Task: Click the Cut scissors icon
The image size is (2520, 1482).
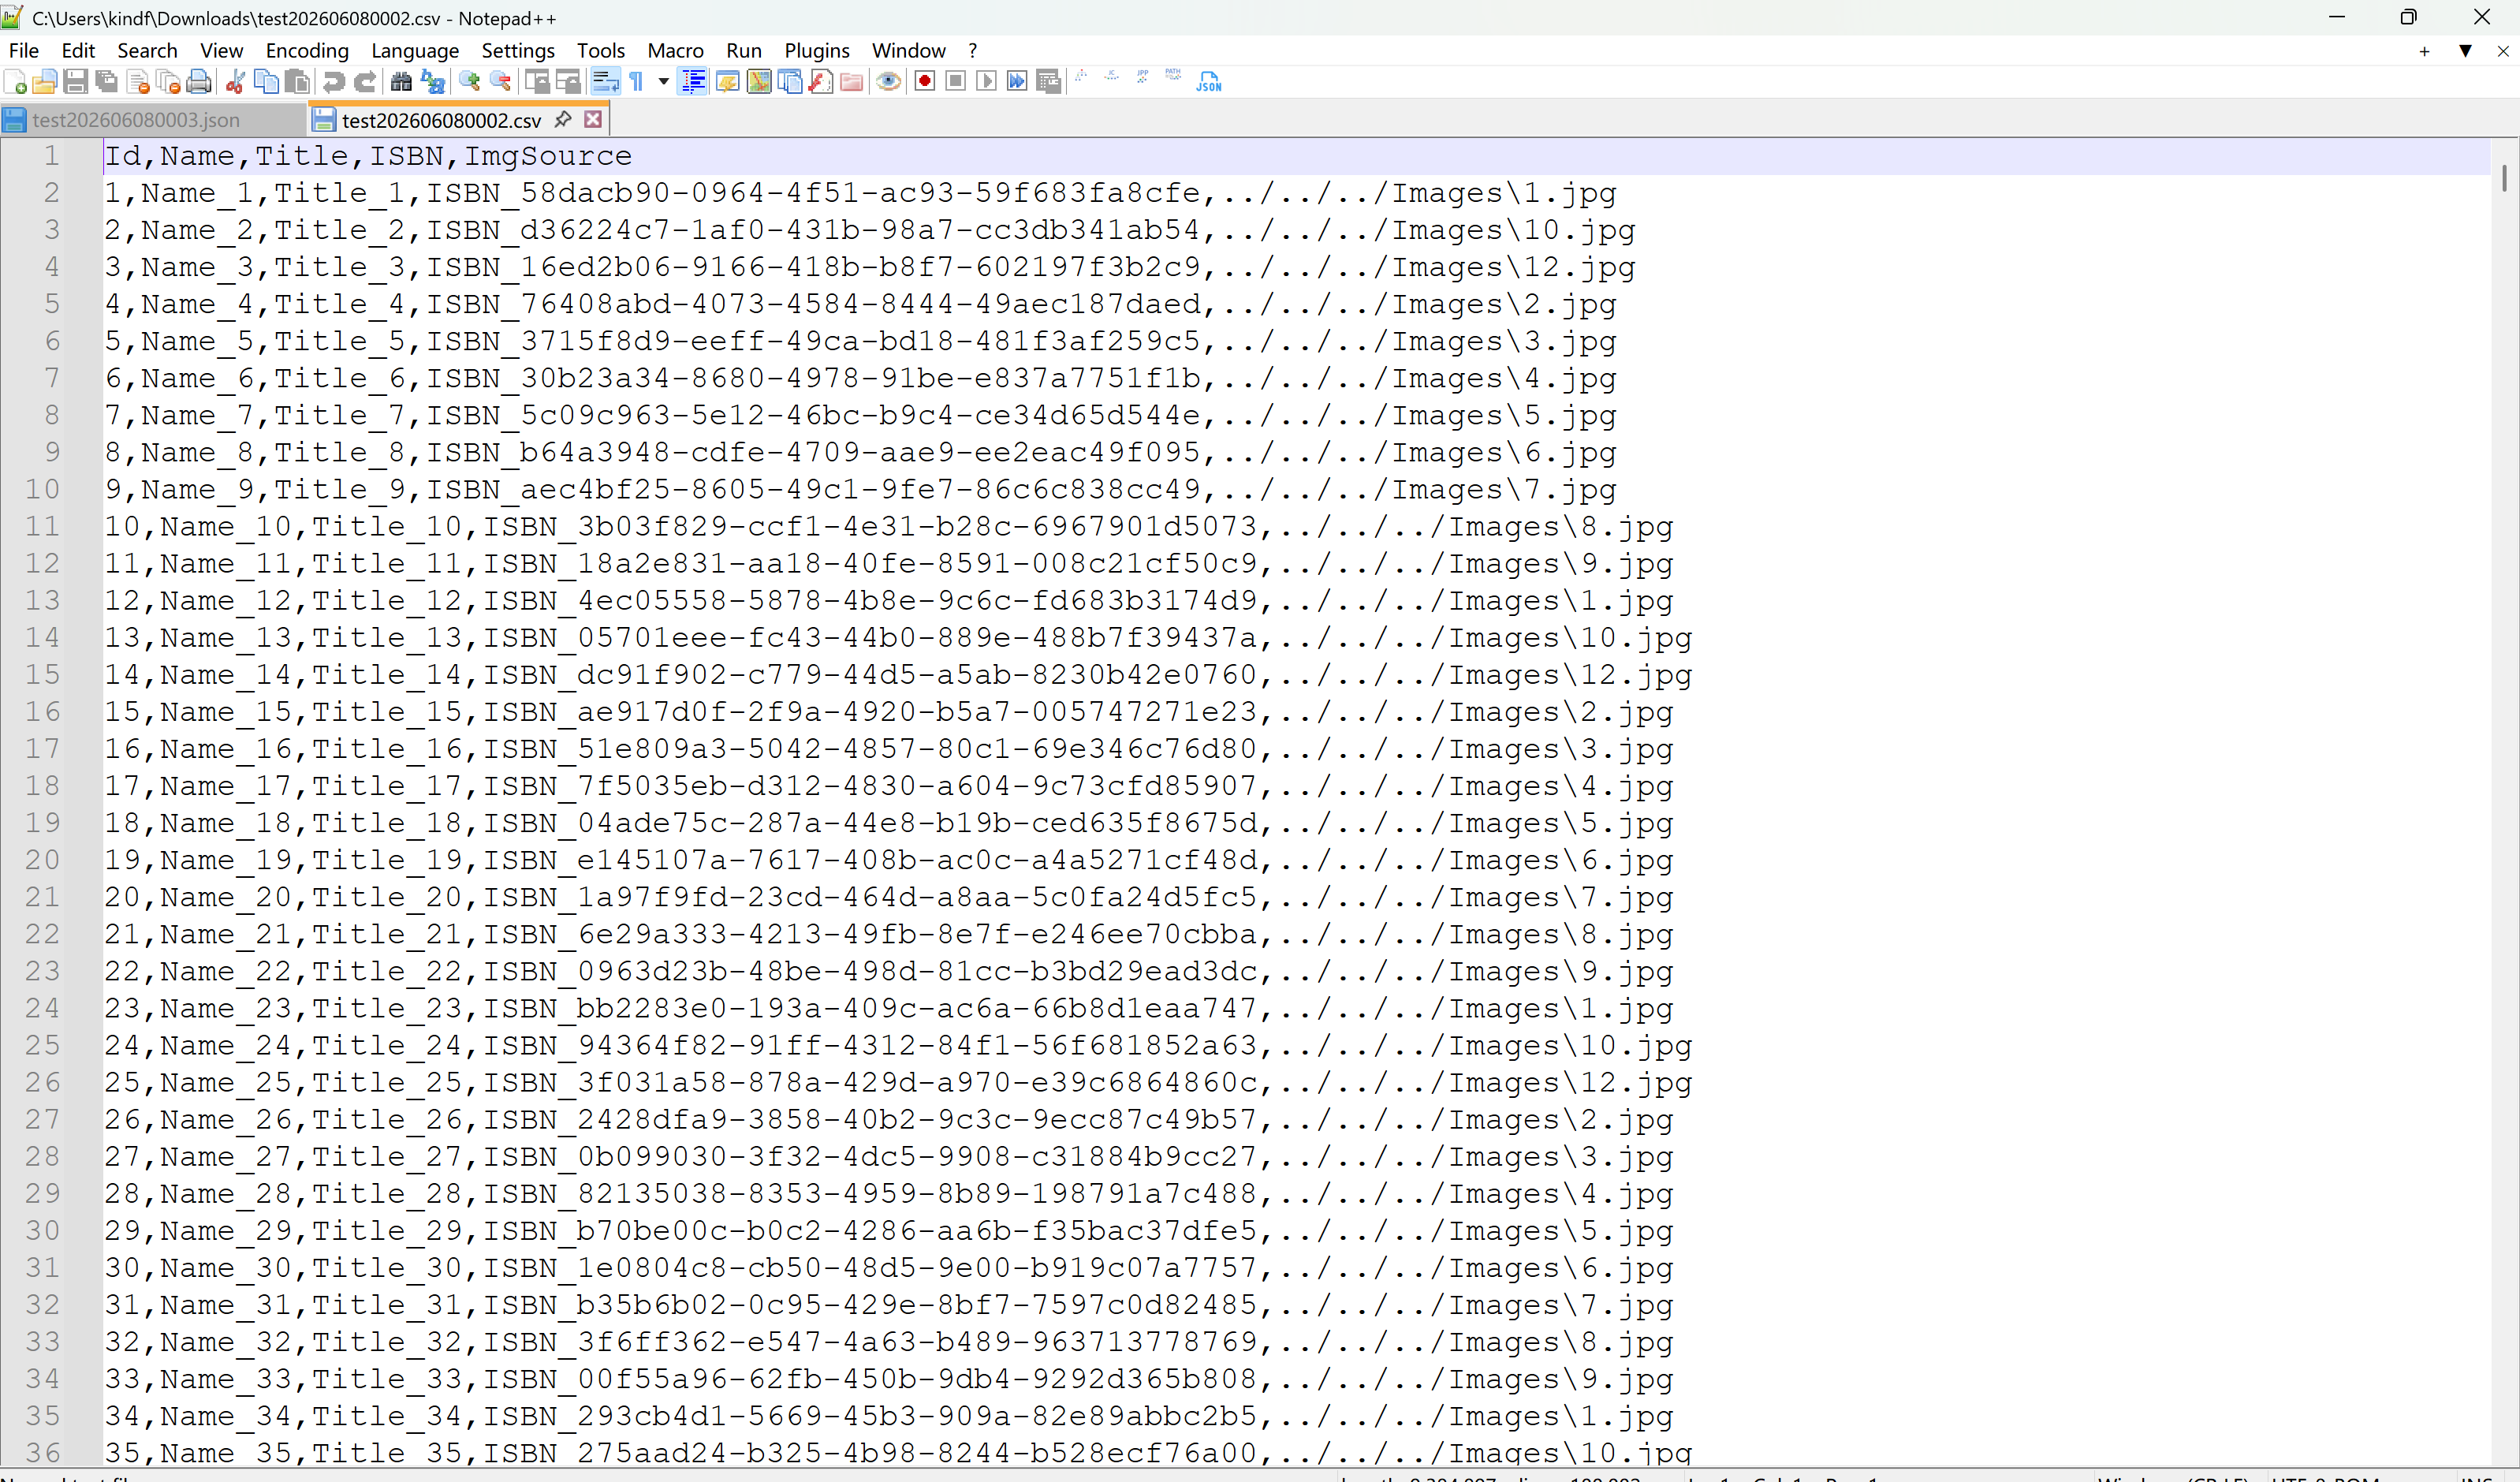Action: 236,82
